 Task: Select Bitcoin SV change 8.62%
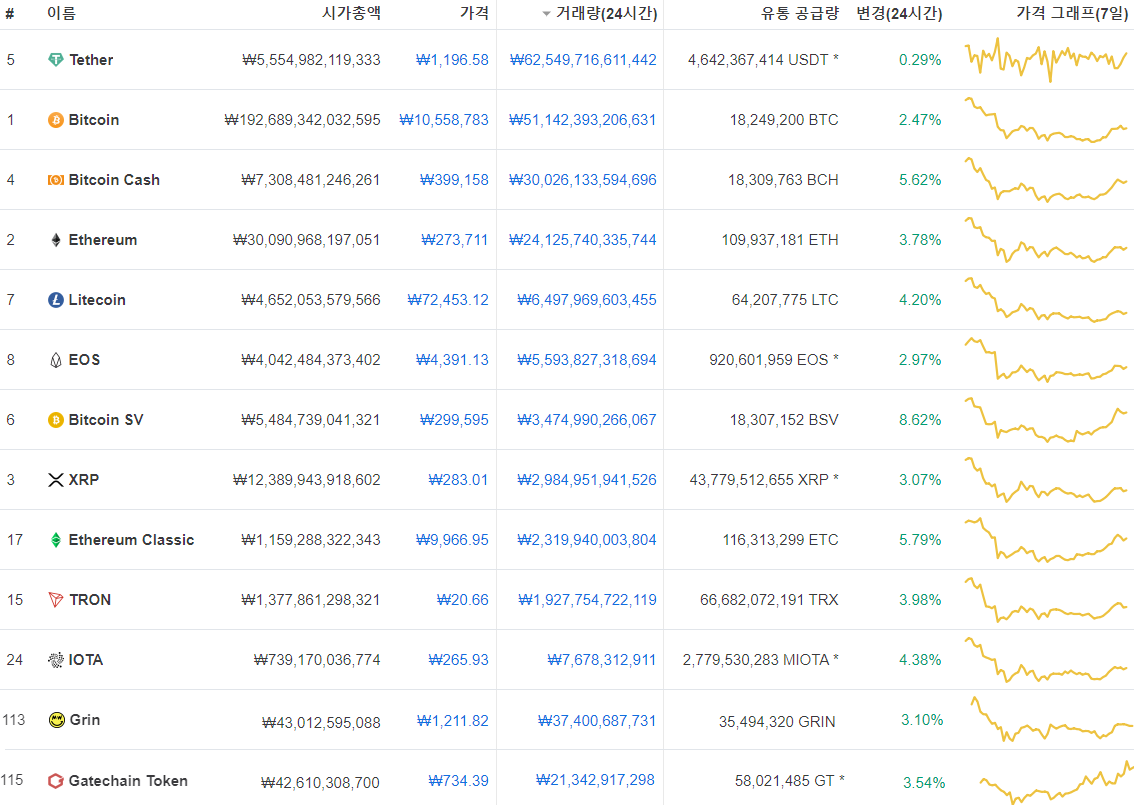[x=920, y=420]
